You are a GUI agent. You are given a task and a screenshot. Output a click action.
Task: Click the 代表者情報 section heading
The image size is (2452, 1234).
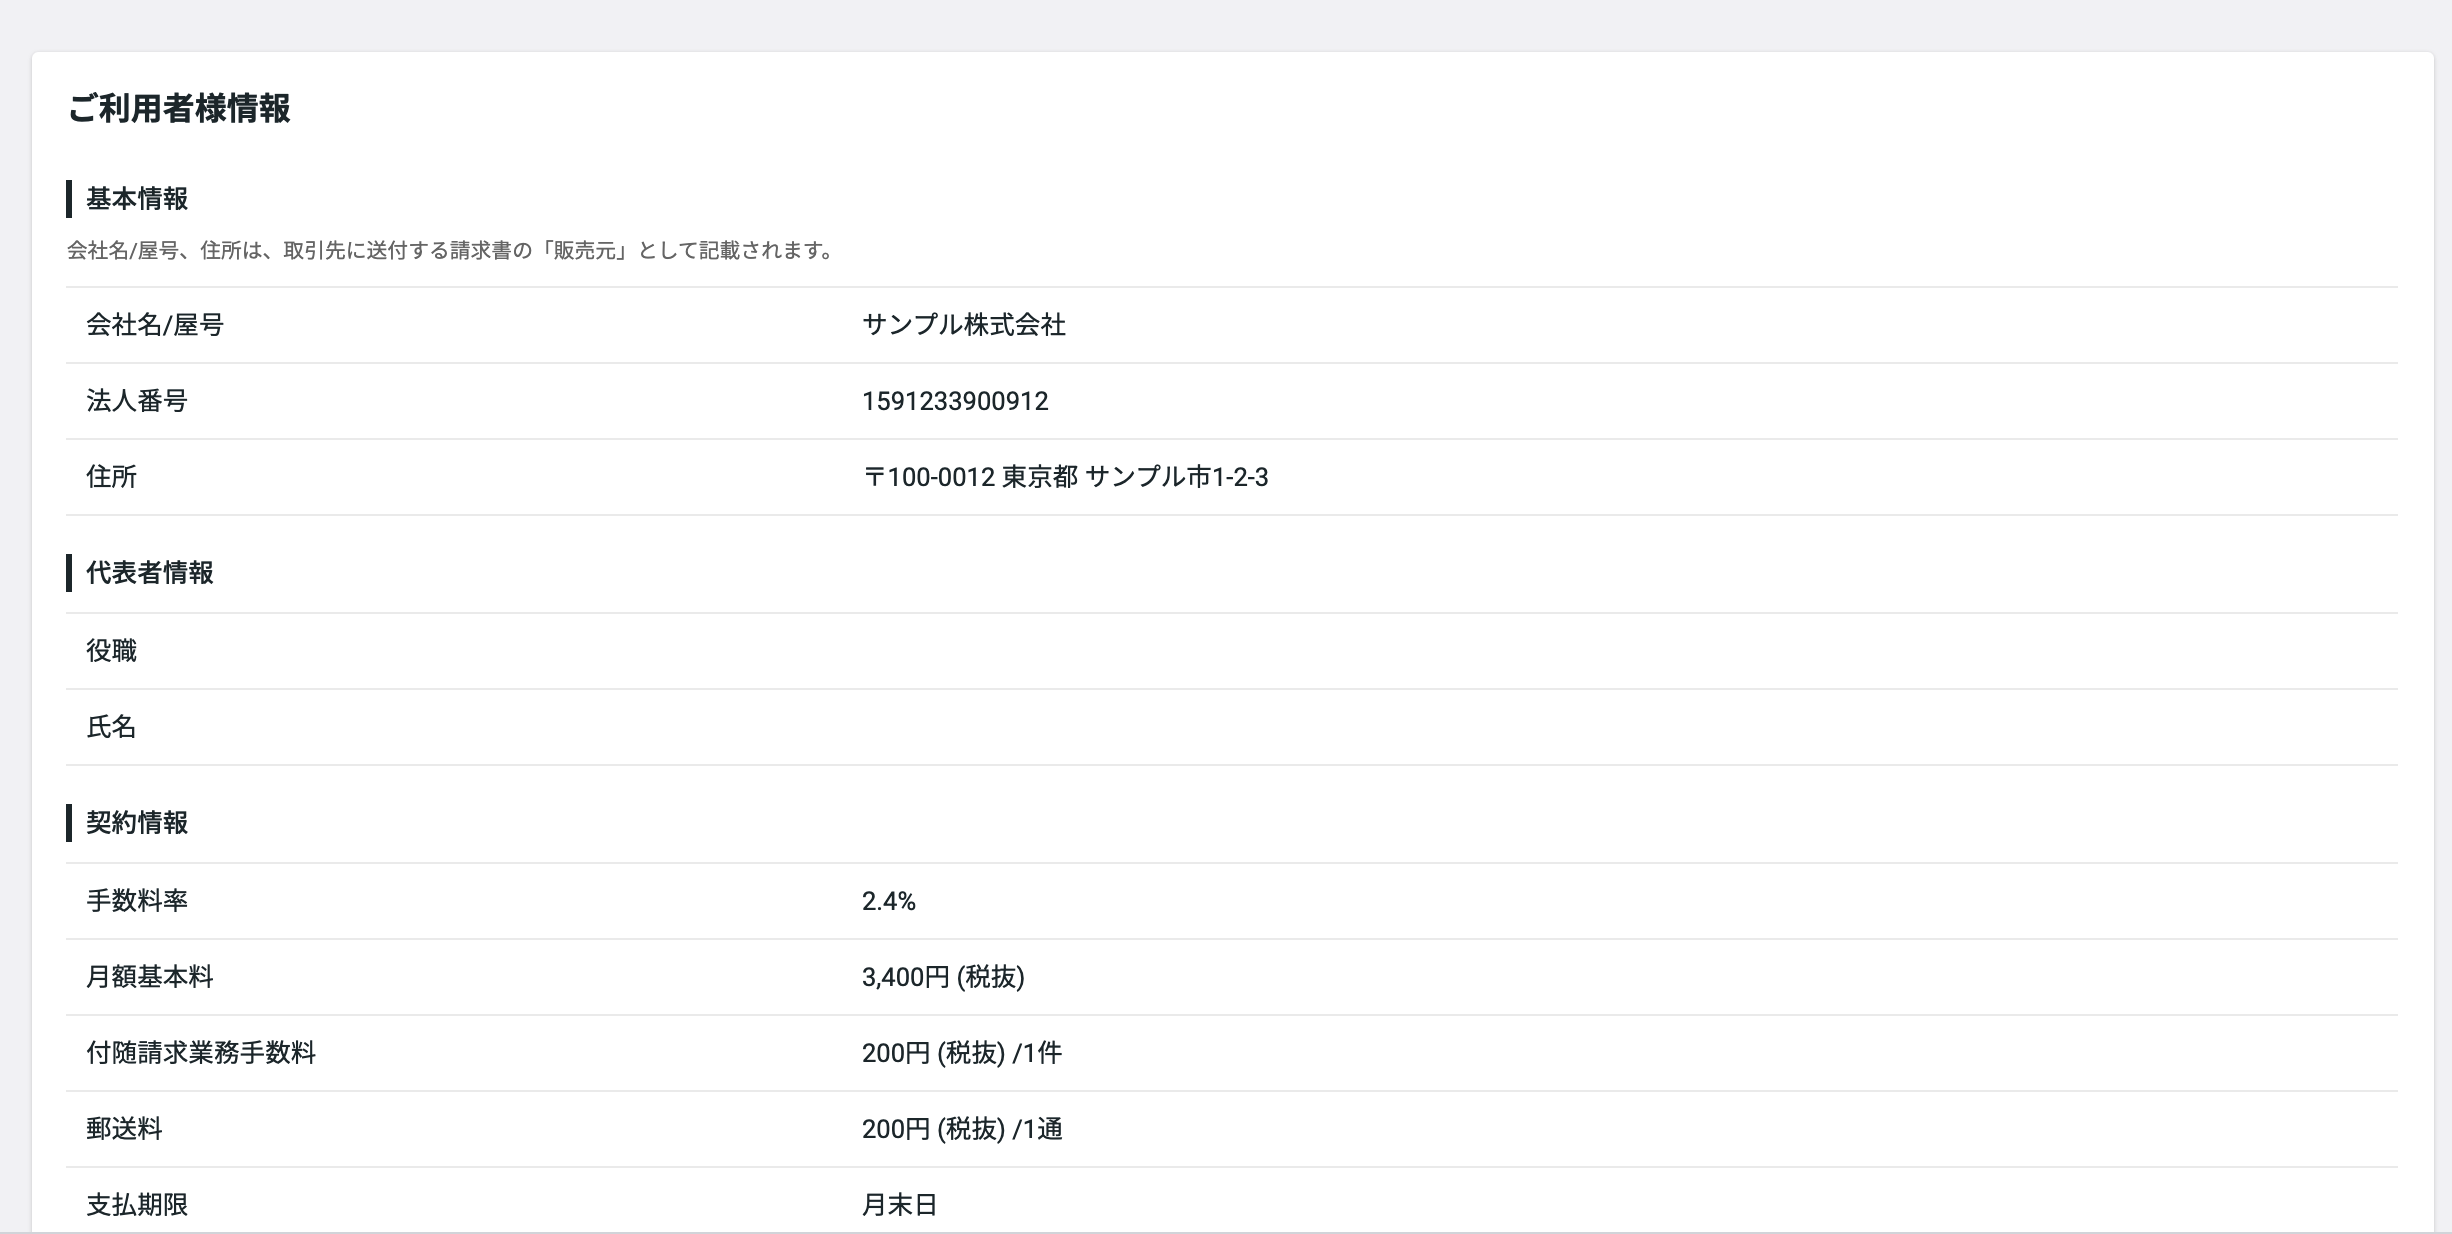pos(150,573)
